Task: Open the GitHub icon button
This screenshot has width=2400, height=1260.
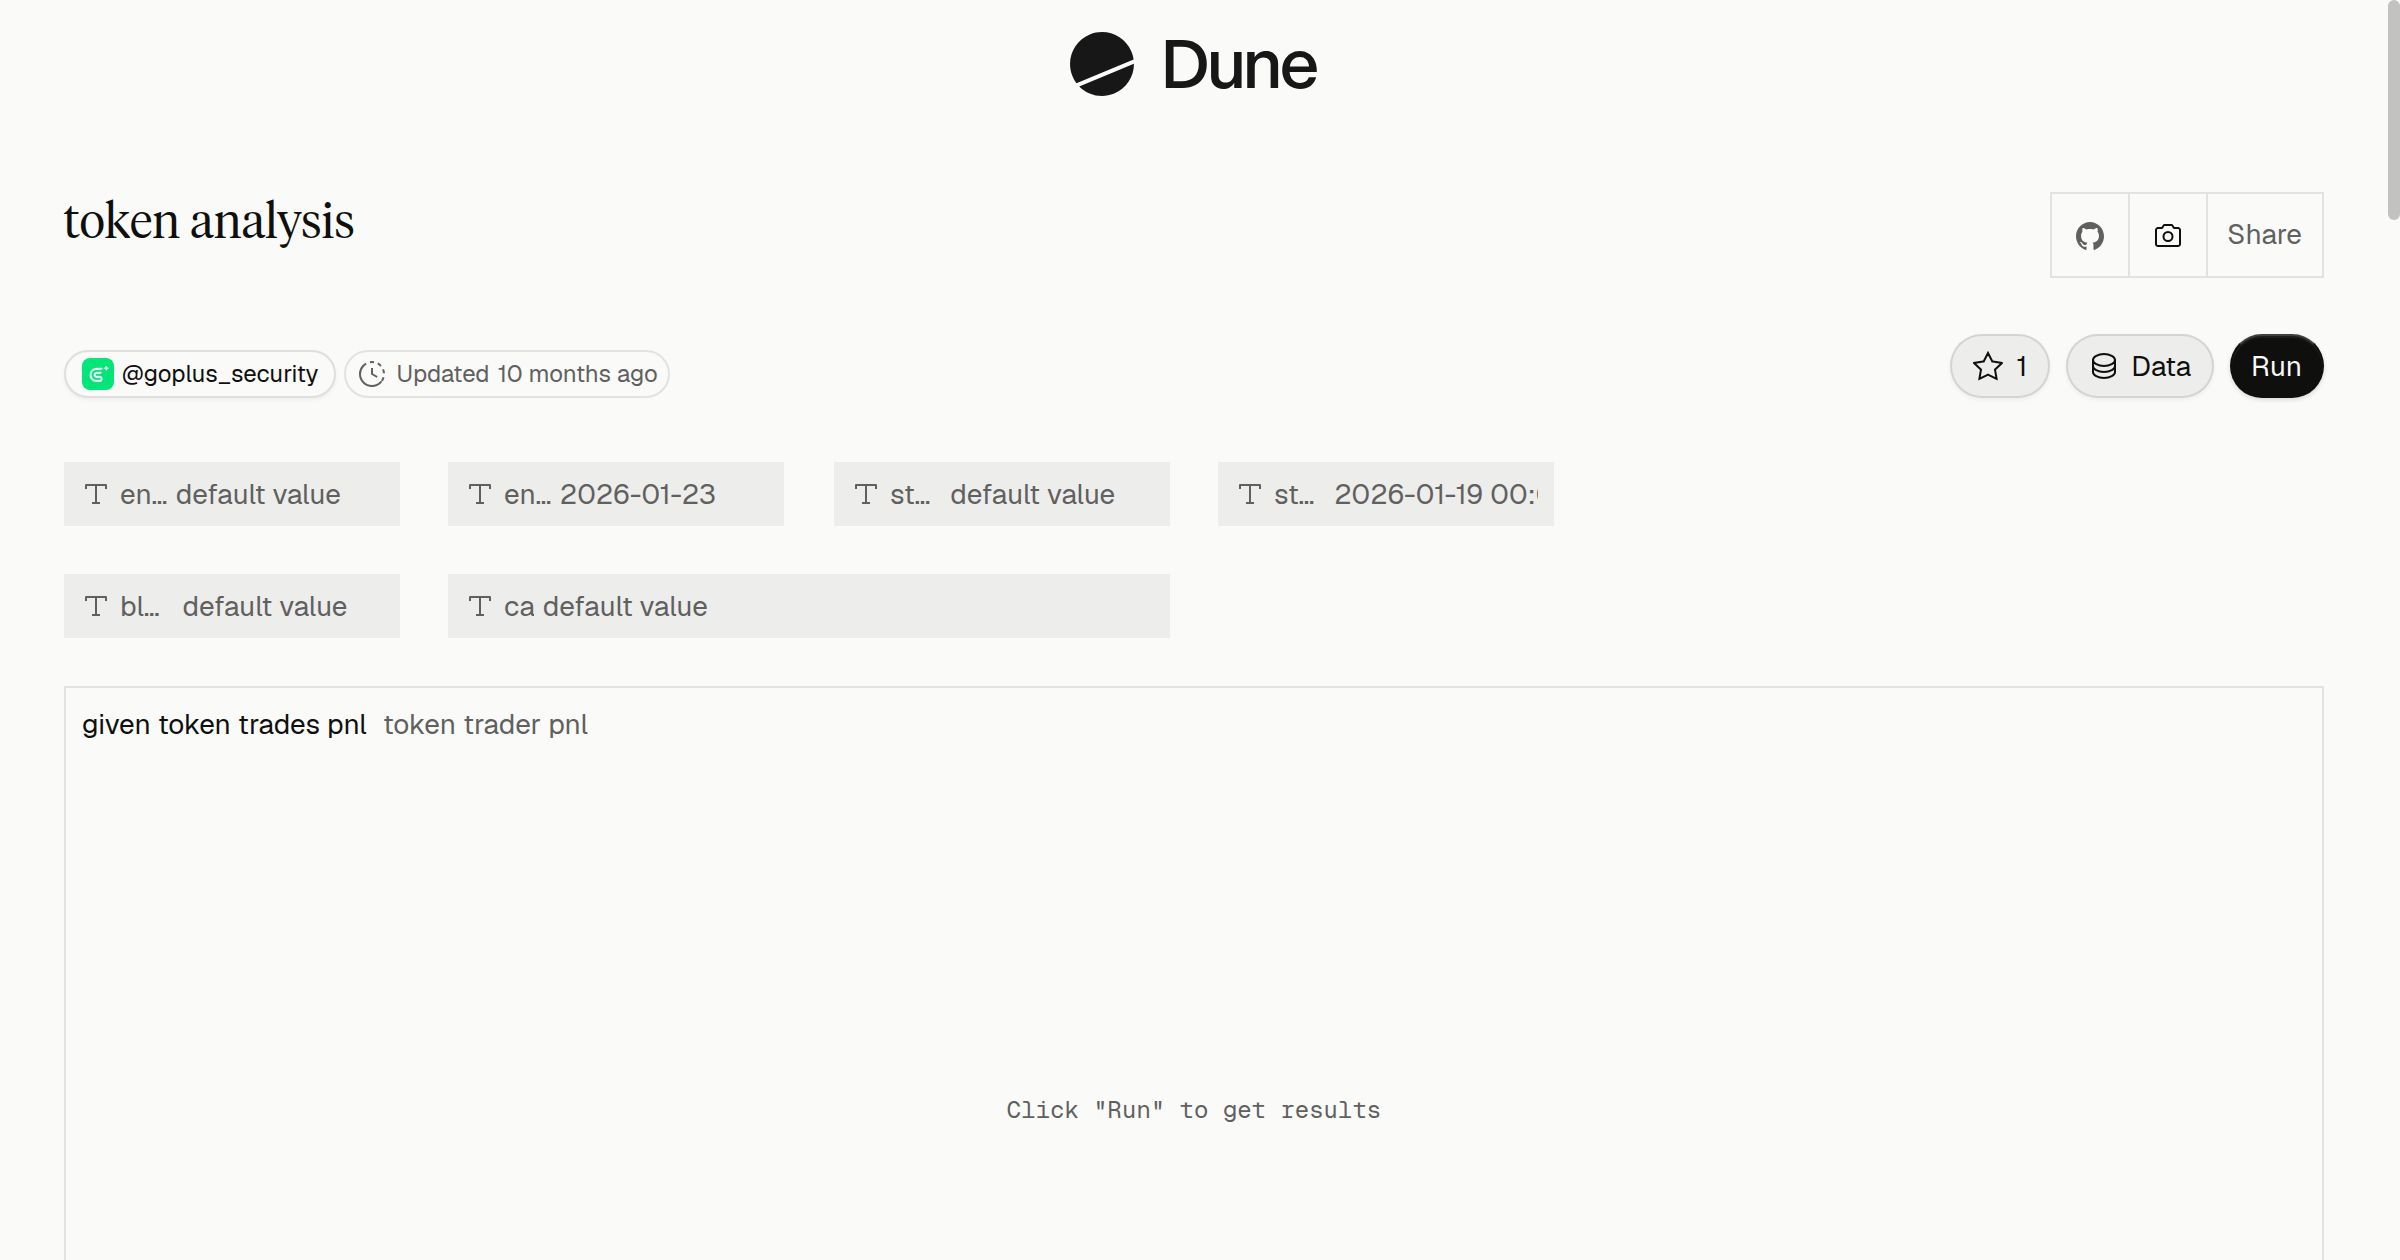Action: pyautogui.click(x=2089, y=235)
